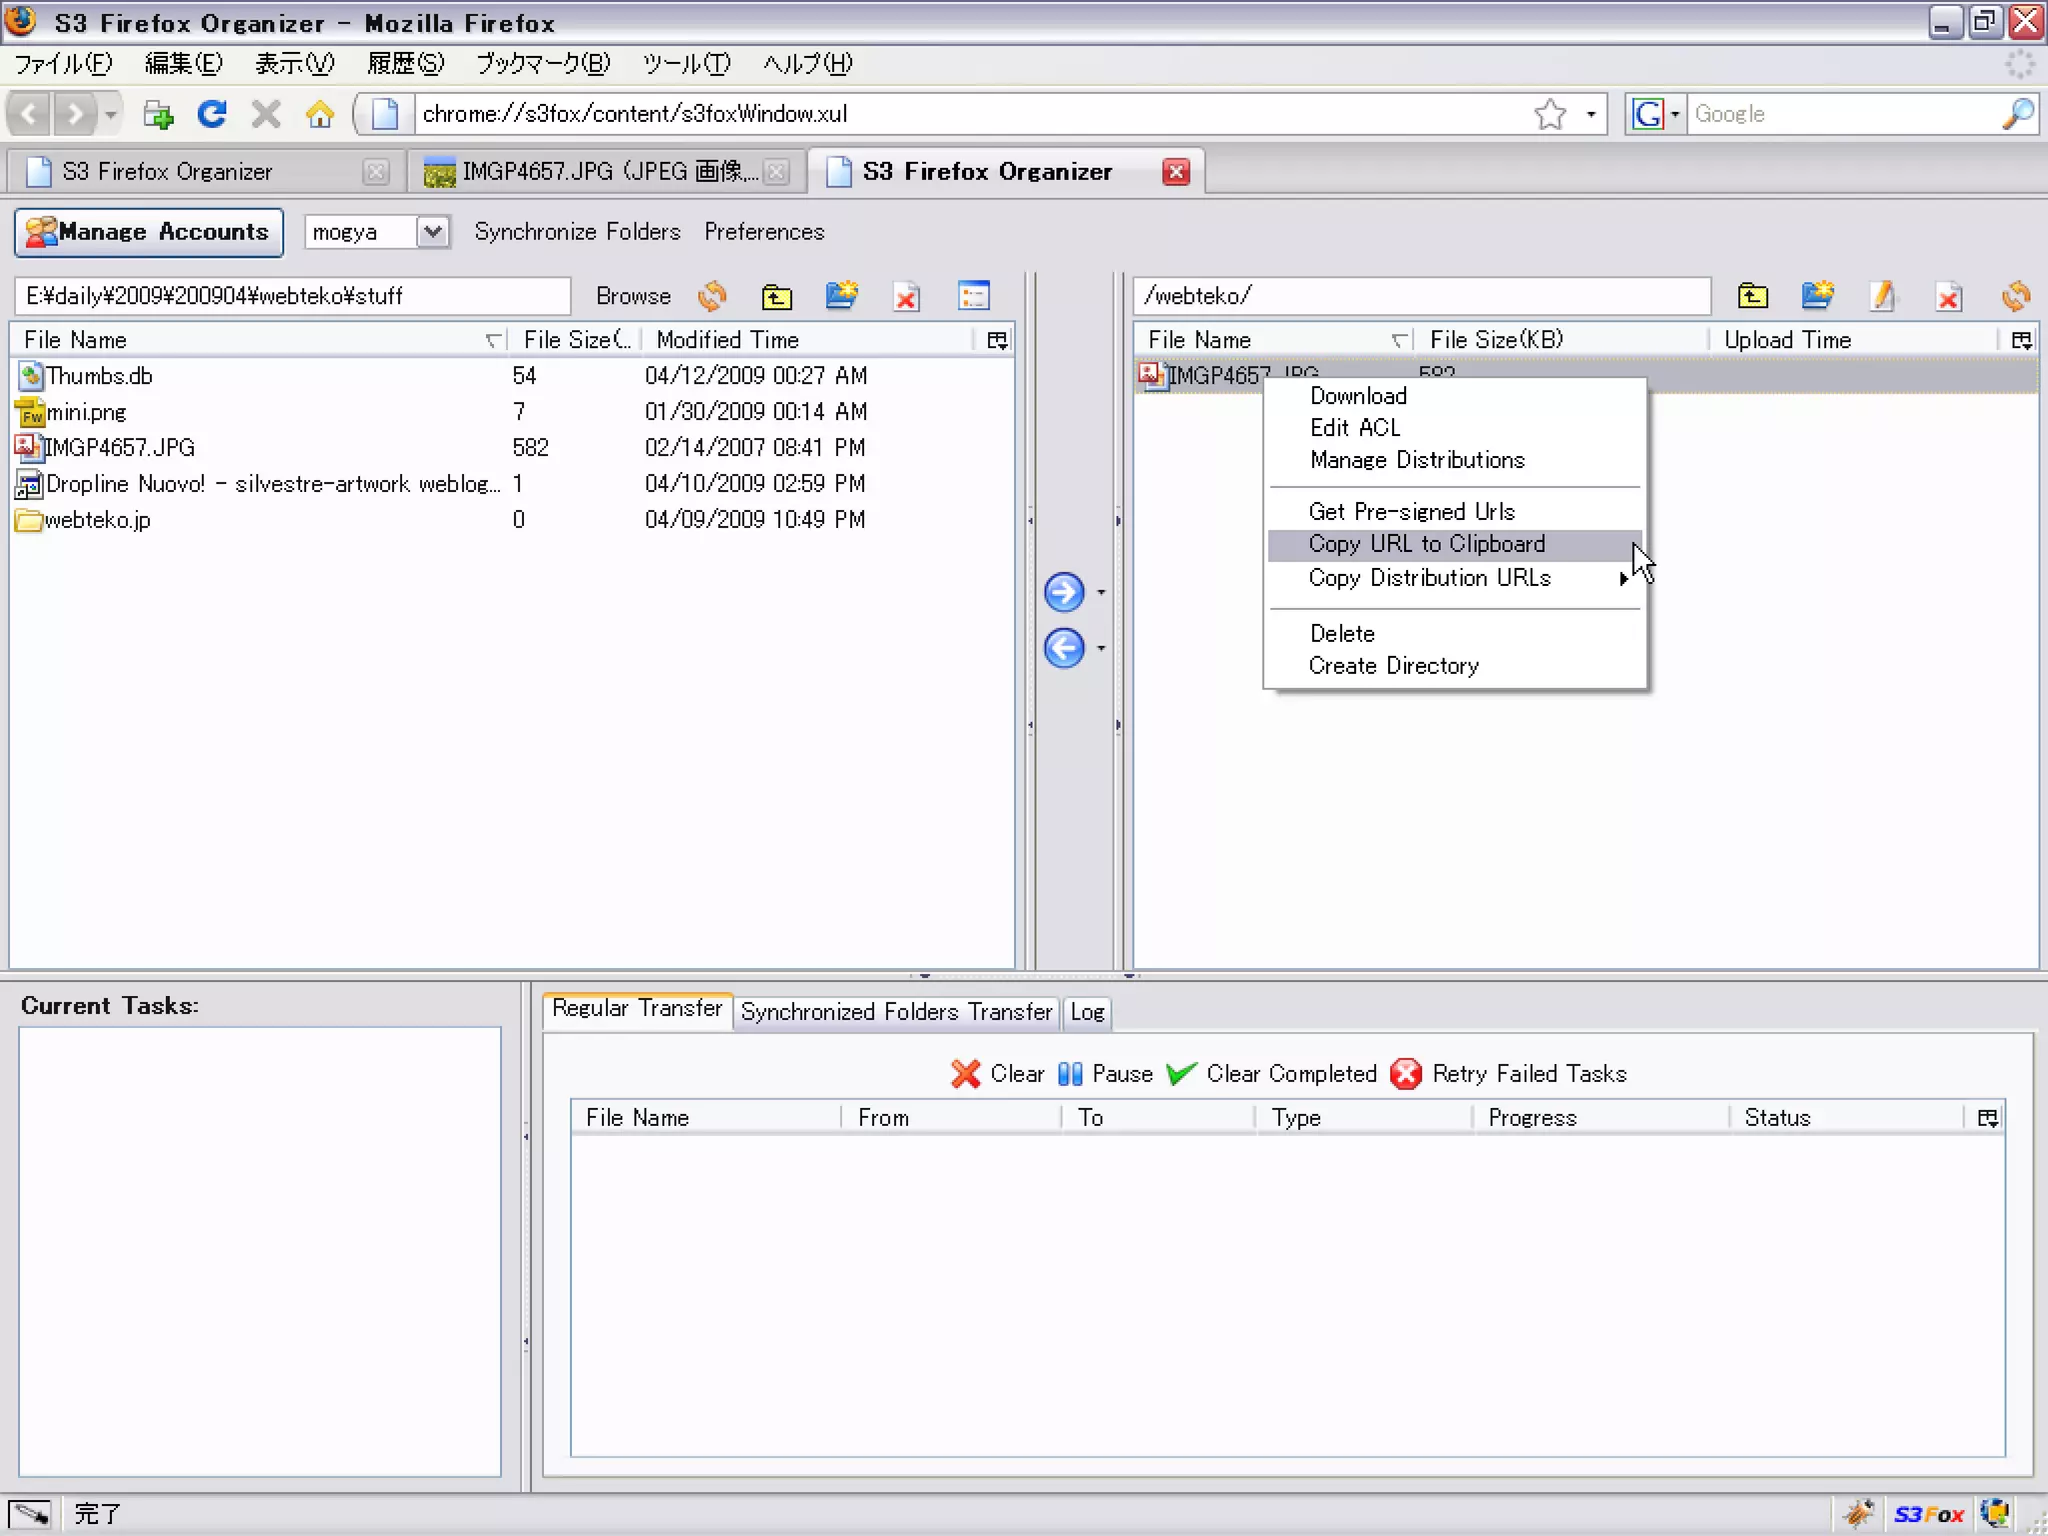Click the status bar icon right of S3Fox
The width and height of the screenshot is (2048, 1536).
click(1995, 1514)
